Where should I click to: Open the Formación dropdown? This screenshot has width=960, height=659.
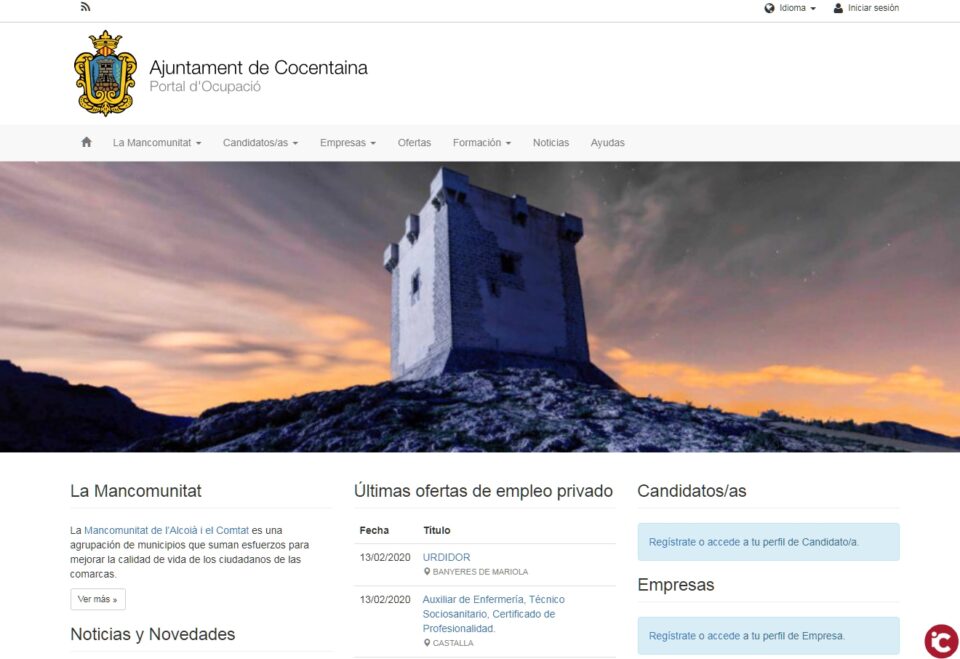[x=481, y=142]
